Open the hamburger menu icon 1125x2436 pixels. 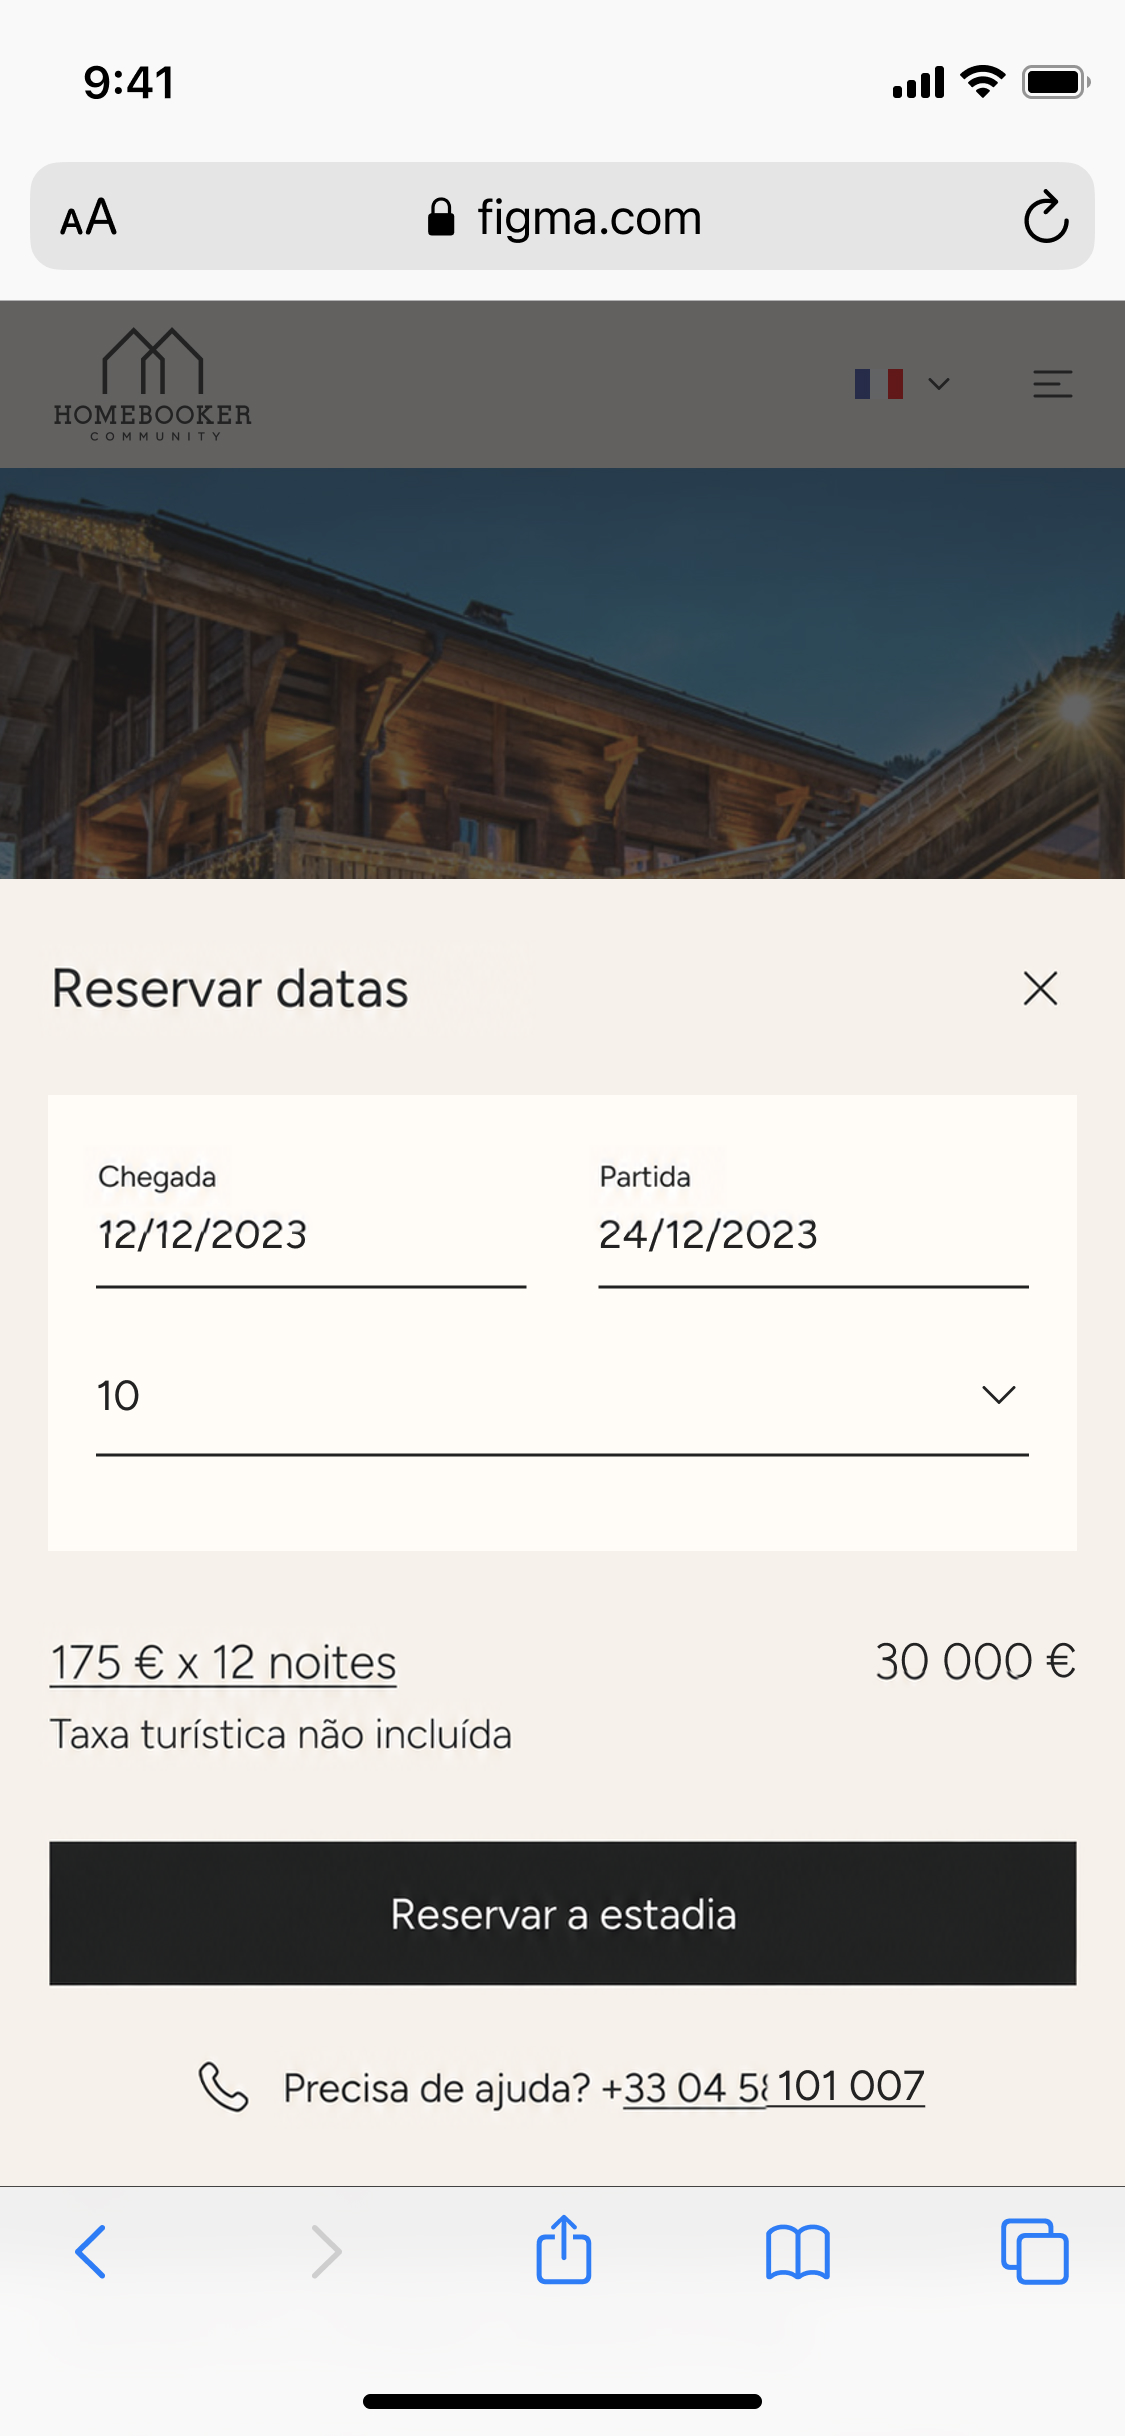click(1052, 384)
